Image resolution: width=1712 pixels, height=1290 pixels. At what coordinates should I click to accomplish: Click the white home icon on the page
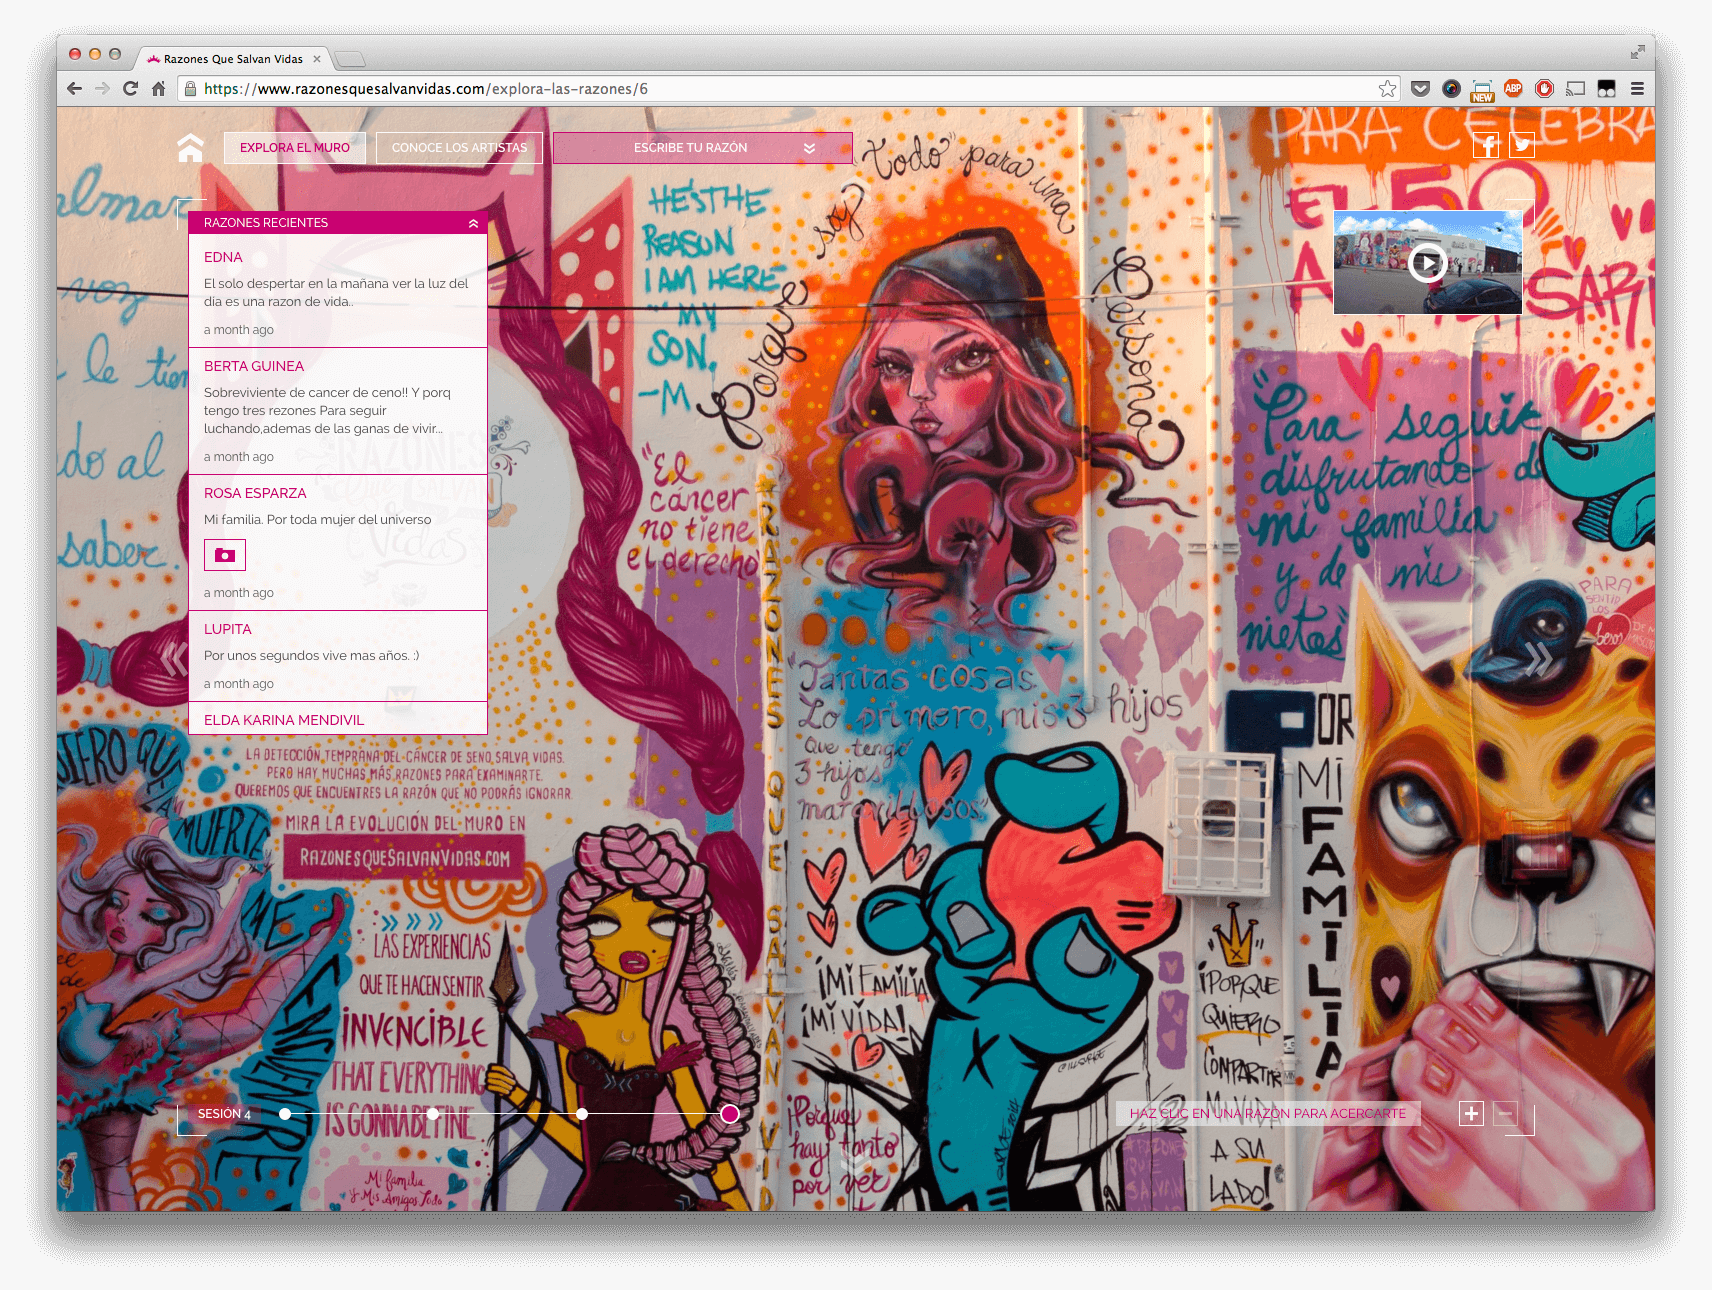190,147
